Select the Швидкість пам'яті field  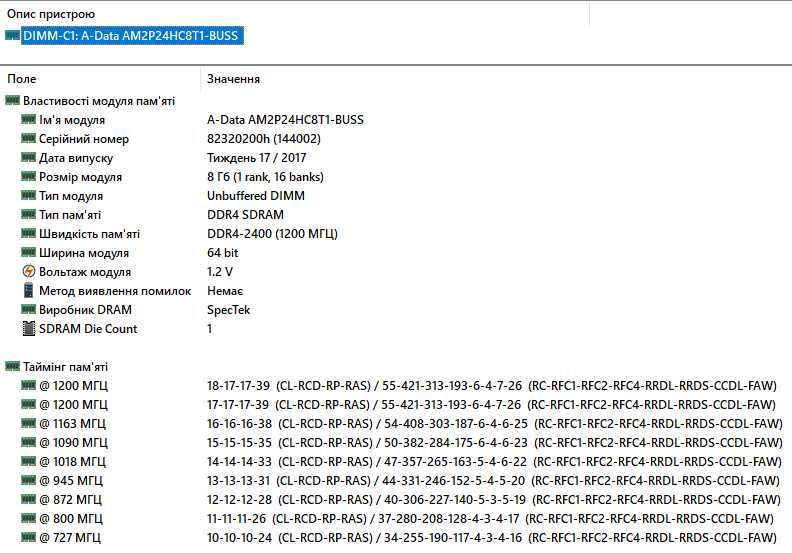89,234
